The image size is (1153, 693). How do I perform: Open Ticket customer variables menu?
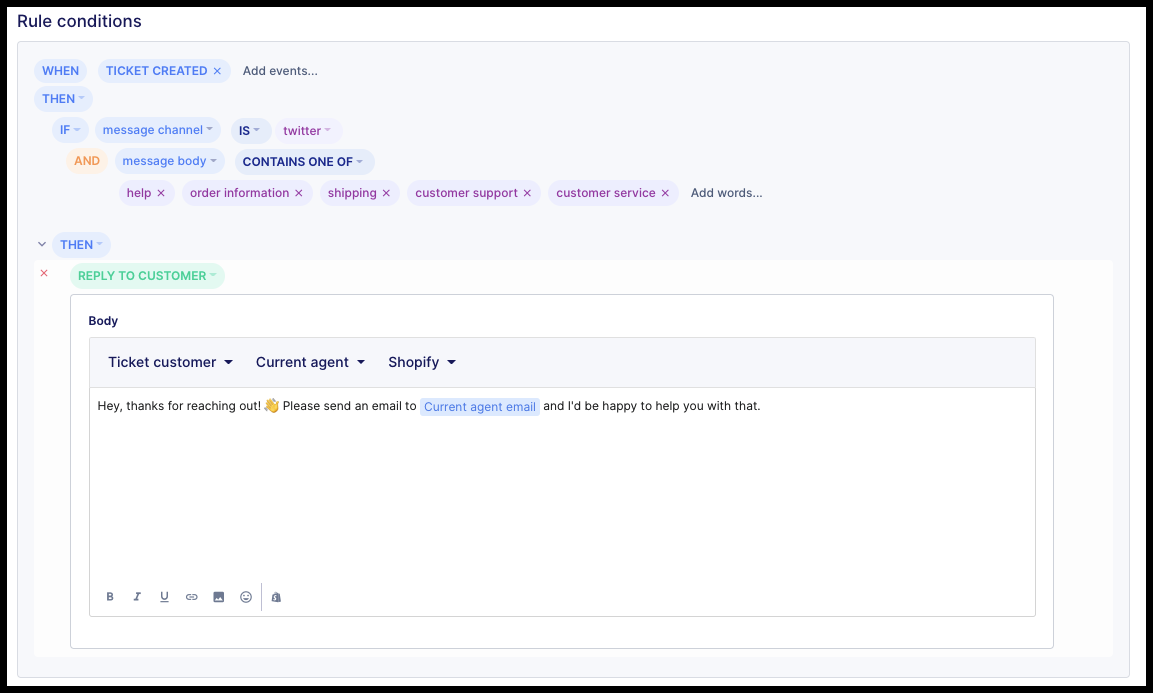click(x=171, y=362)
